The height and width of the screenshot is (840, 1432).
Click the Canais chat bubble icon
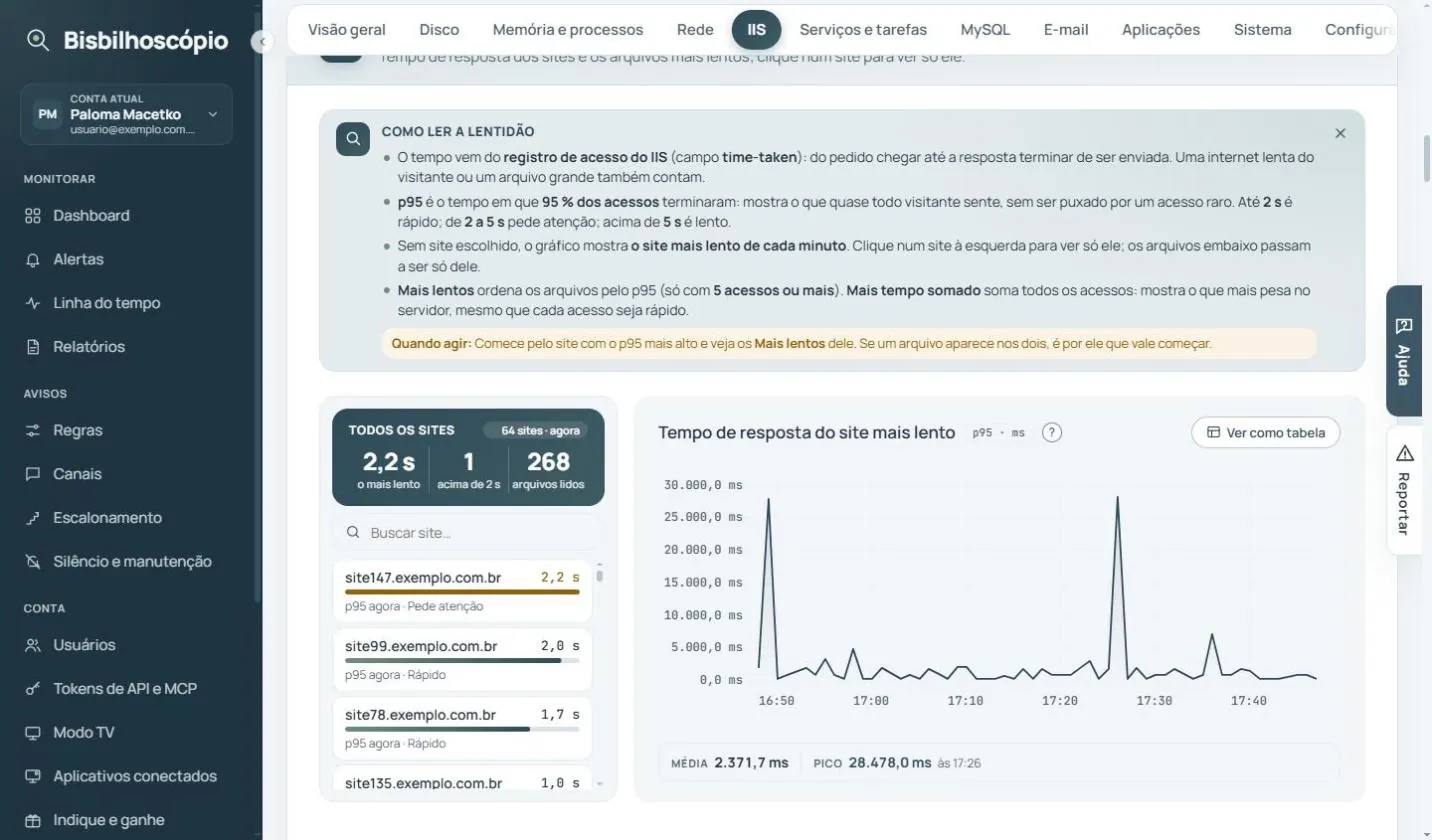tap(33, 474)
